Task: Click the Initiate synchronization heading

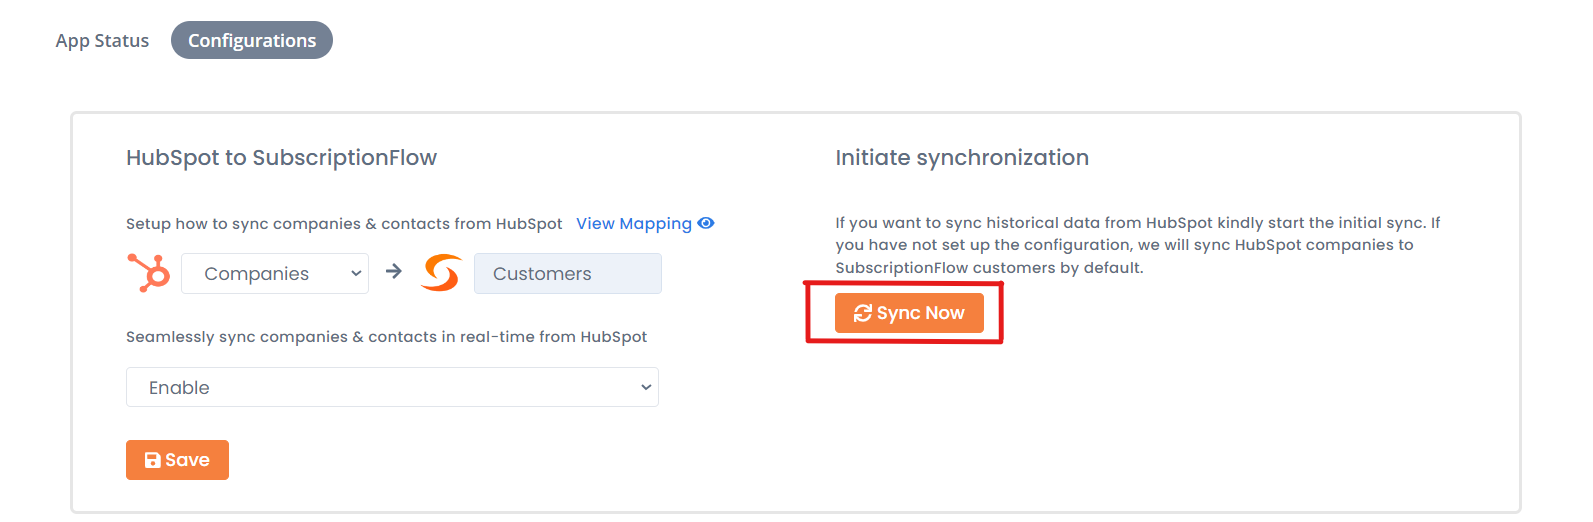Action: [x=962, y=158]
